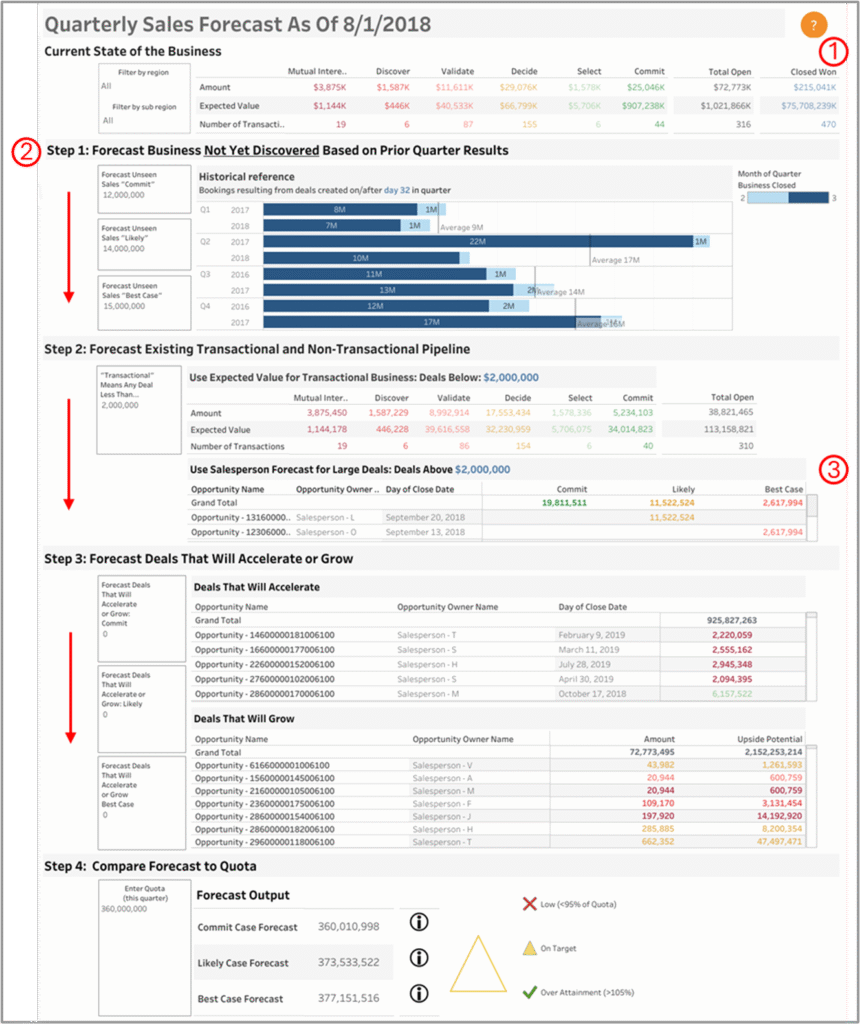Click red annotation circle number 3

point(834,468)
